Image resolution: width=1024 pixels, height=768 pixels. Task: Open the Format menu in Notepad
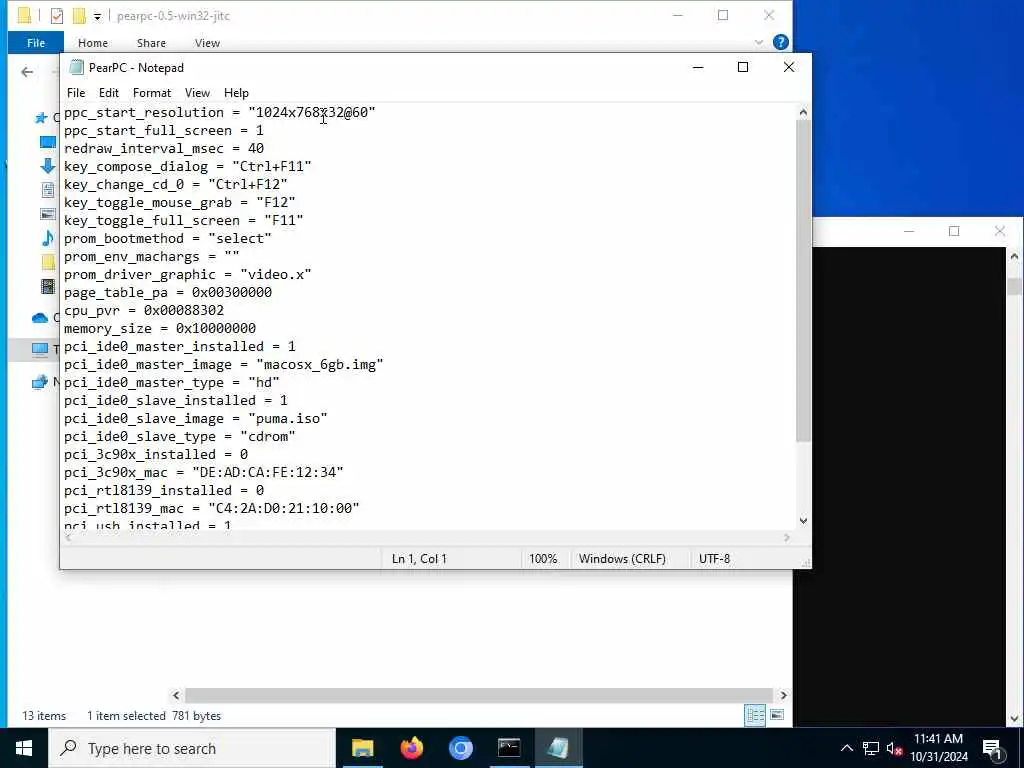click(x=152, y=93)
